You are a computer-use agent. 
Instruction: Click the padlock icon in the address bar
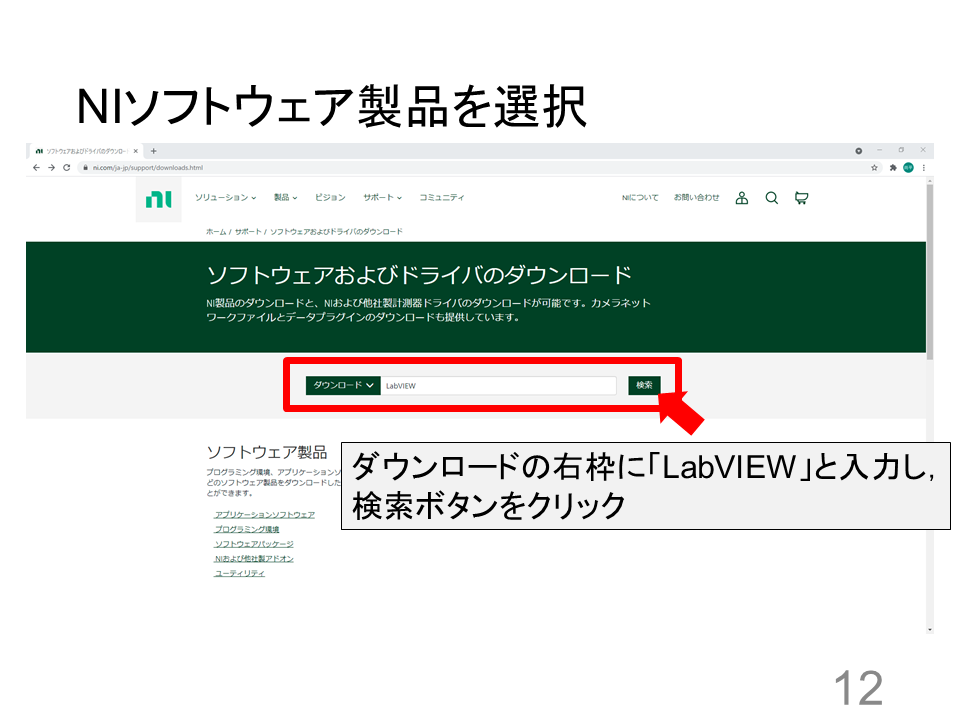click(x=86, y=168)
